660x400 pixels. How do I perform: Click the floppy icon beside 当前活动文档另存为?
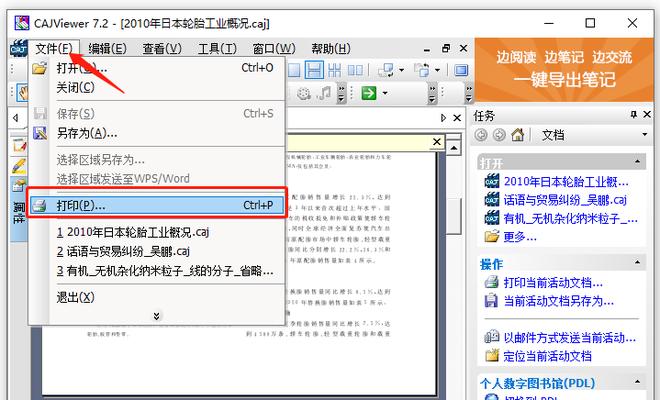491,301
